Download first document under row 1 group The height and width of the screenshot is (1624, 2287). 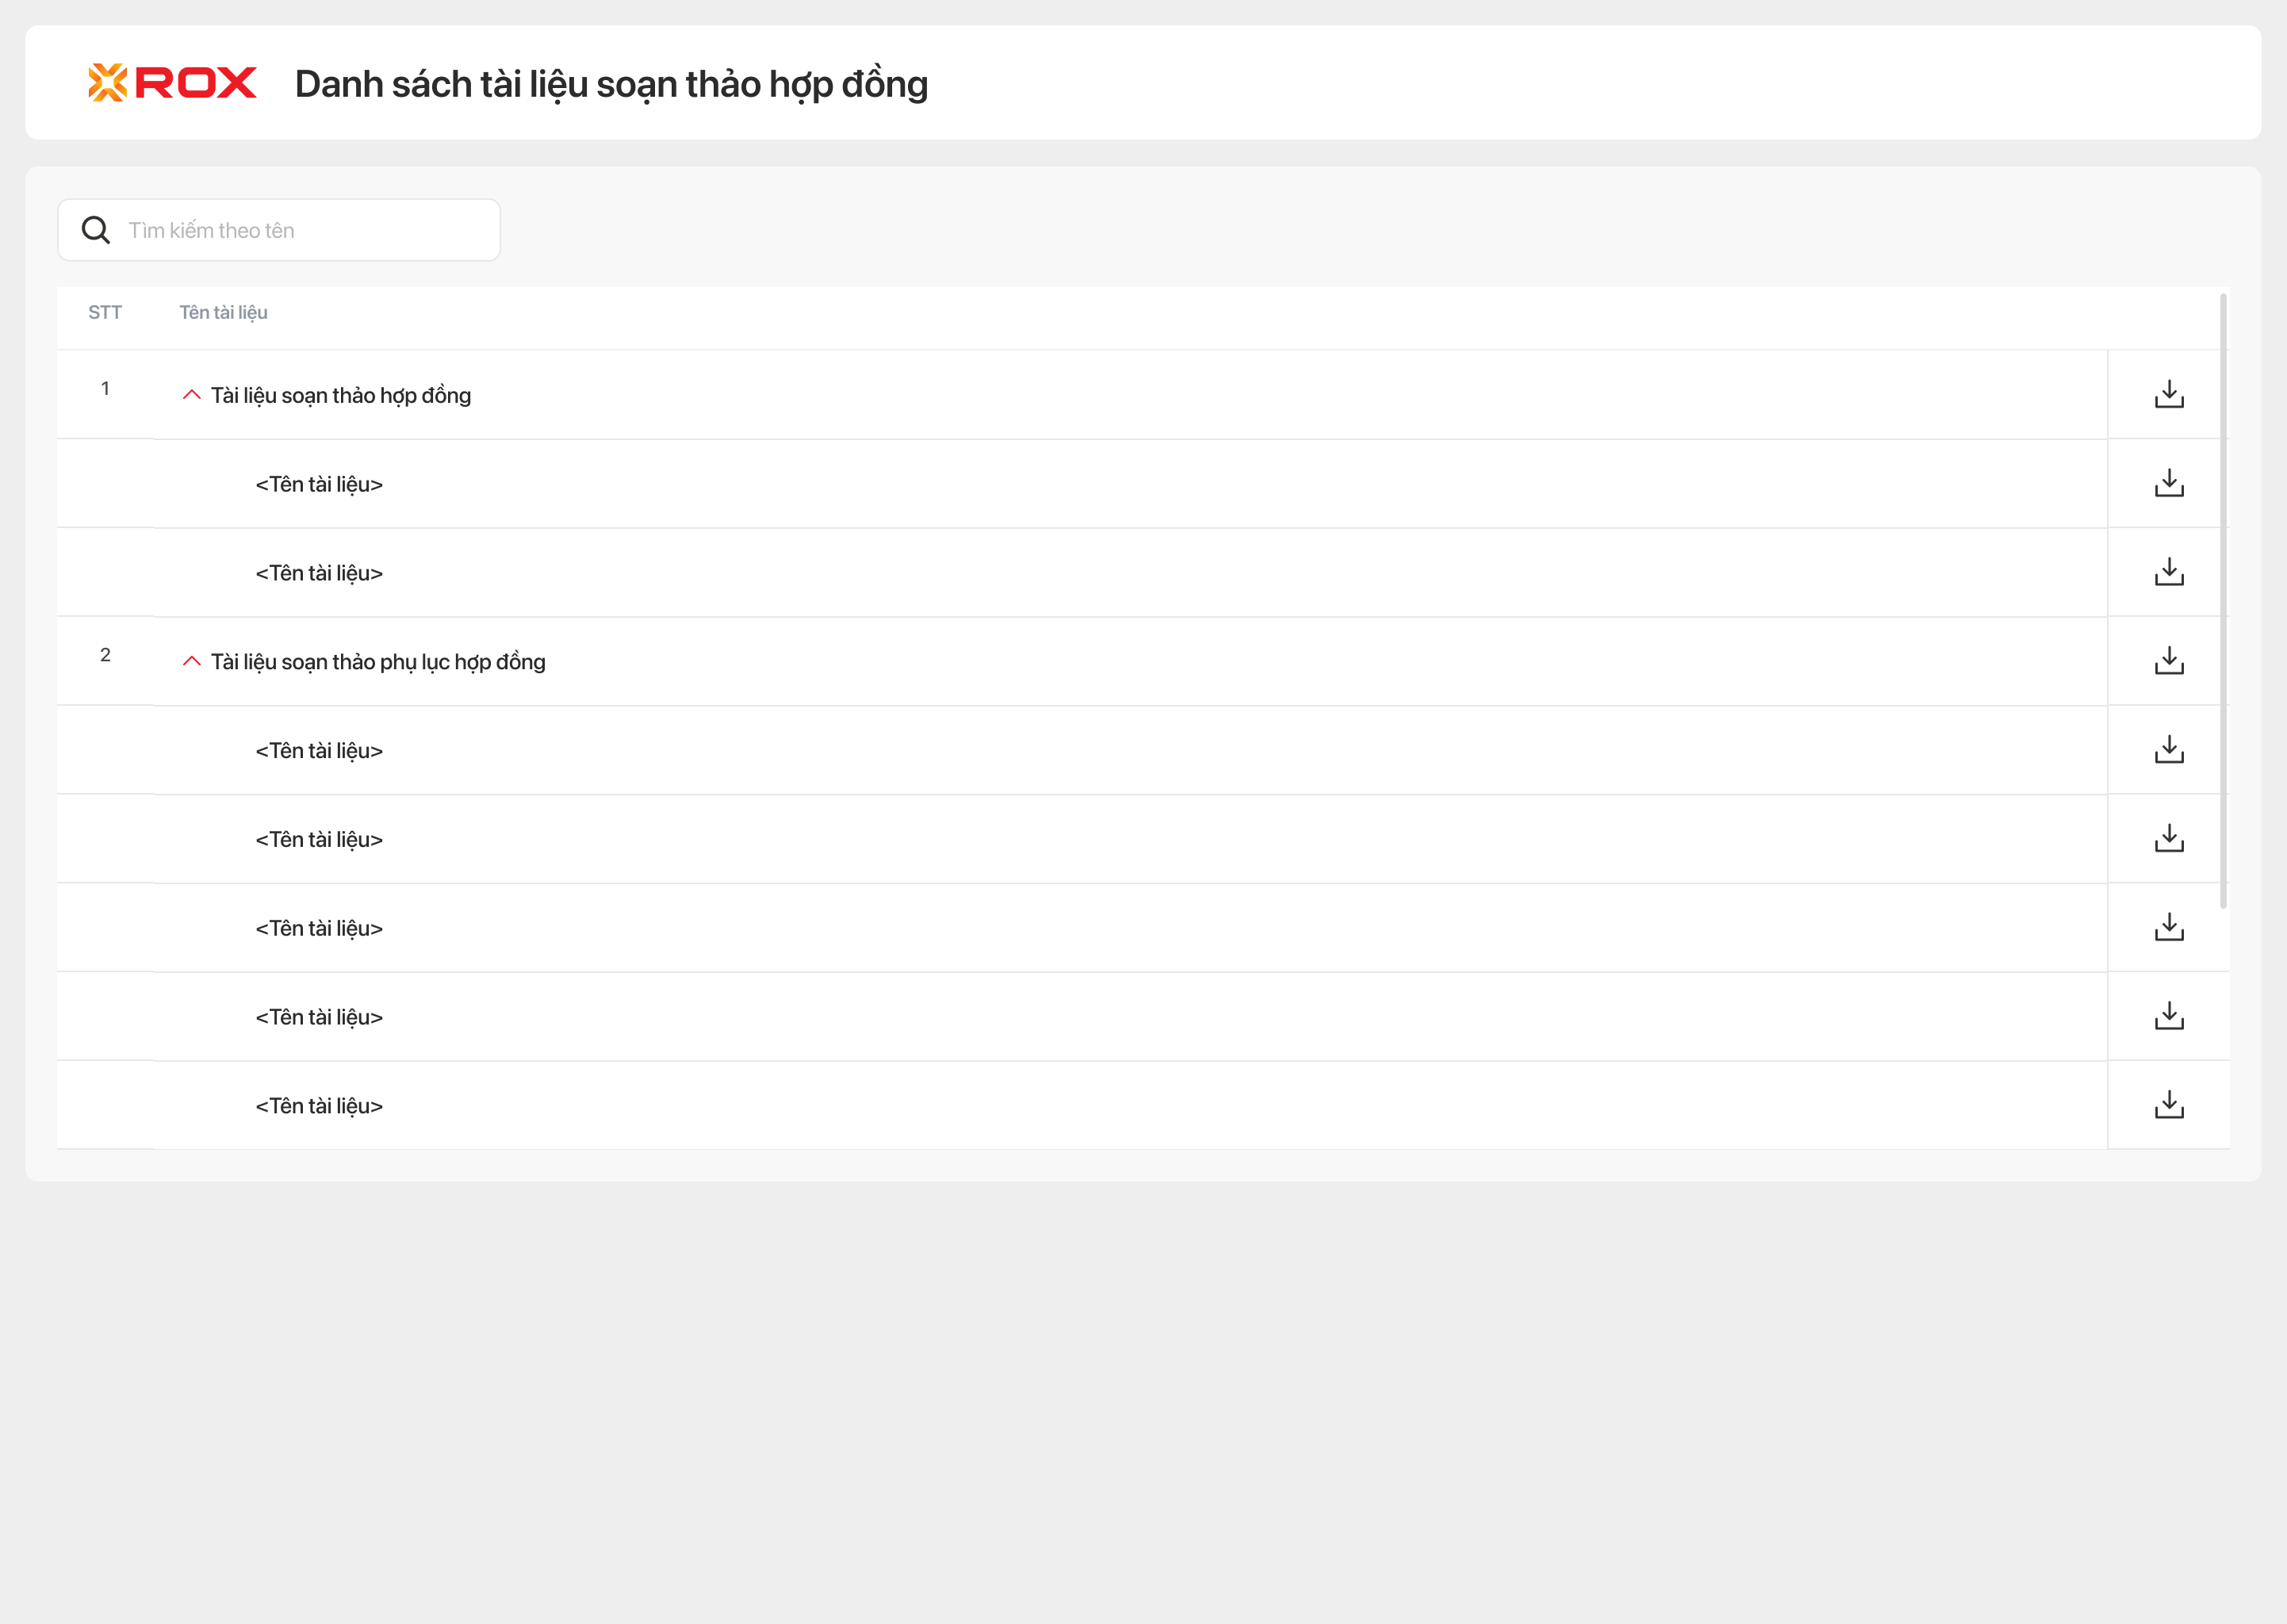tap(2168, 483)
